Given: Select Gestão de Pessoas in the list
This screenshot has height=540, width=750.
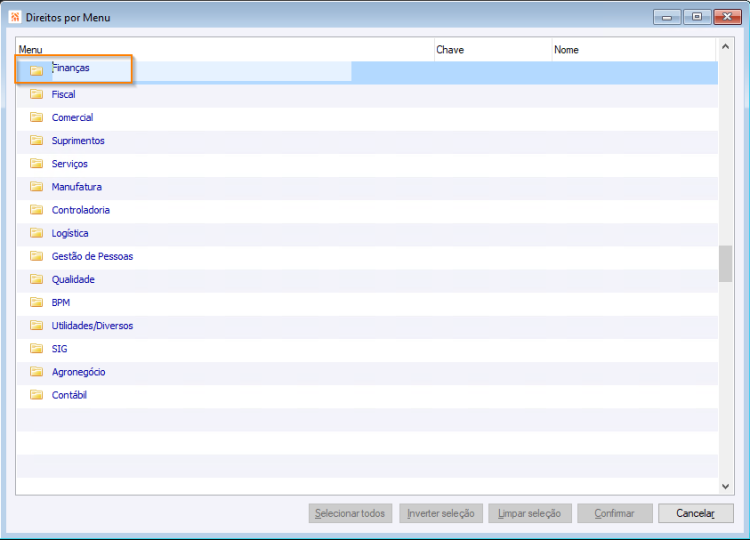Looking at the screenshot, I should coord(92,256).
